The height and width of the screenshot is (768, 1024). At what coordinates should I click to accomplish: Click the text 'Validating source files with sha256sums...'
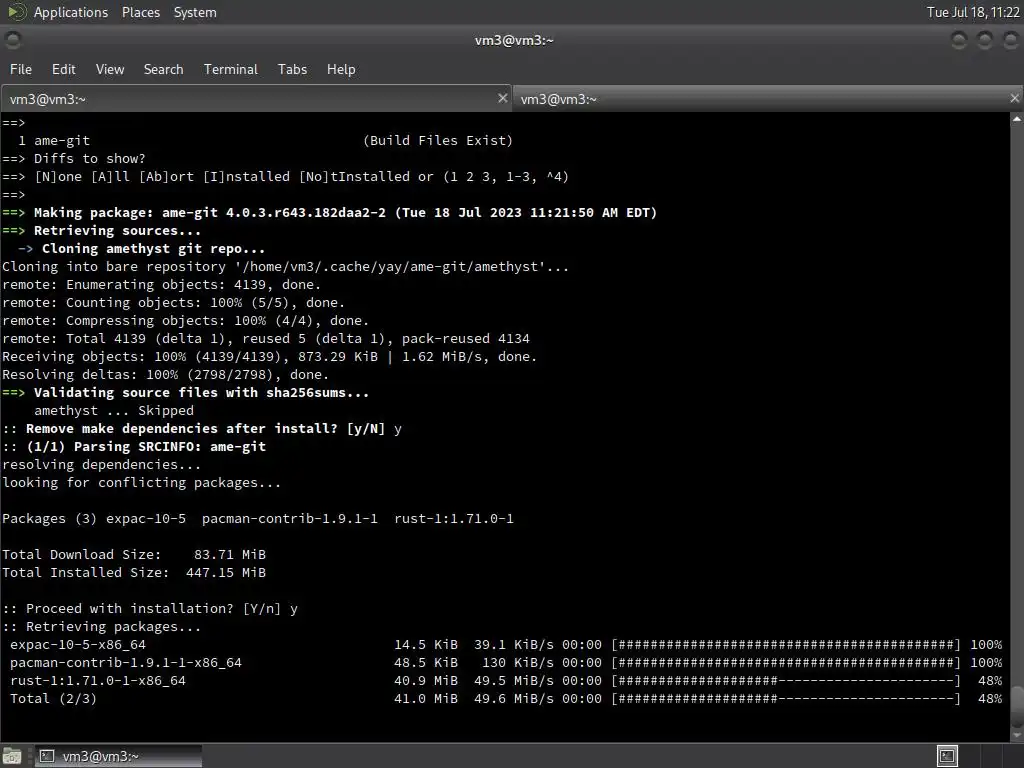click(x=201, y=392)
